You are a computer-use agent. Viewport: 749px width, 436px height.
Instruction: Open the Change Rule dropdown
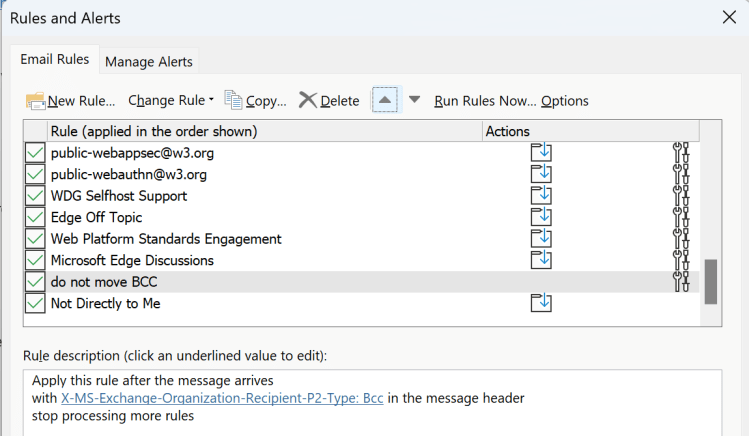click(171, 100)
